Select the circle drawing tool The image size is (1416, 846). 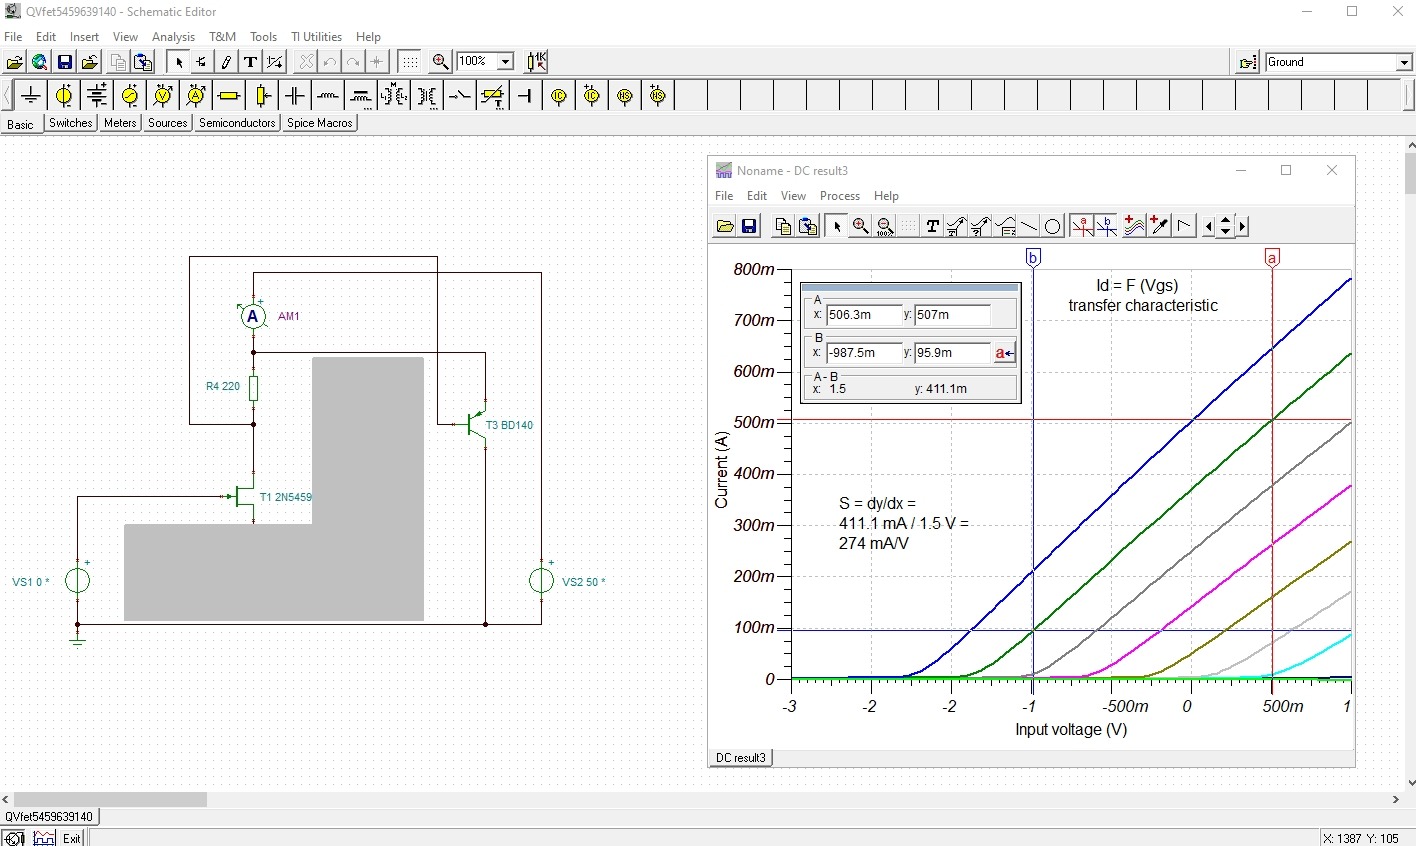(x=1052, y=227)
